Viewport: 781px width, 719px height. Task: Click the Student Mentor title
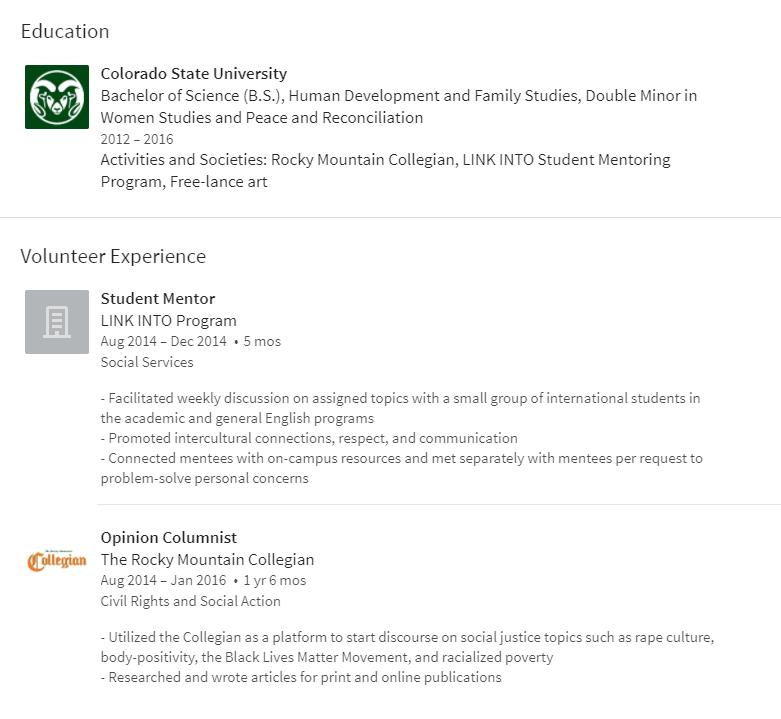coord(158,299)
